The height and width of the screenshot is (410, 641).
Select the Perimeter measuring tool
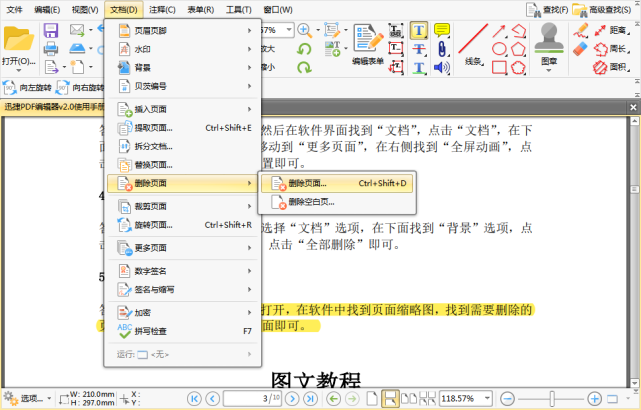click(611, 49)
